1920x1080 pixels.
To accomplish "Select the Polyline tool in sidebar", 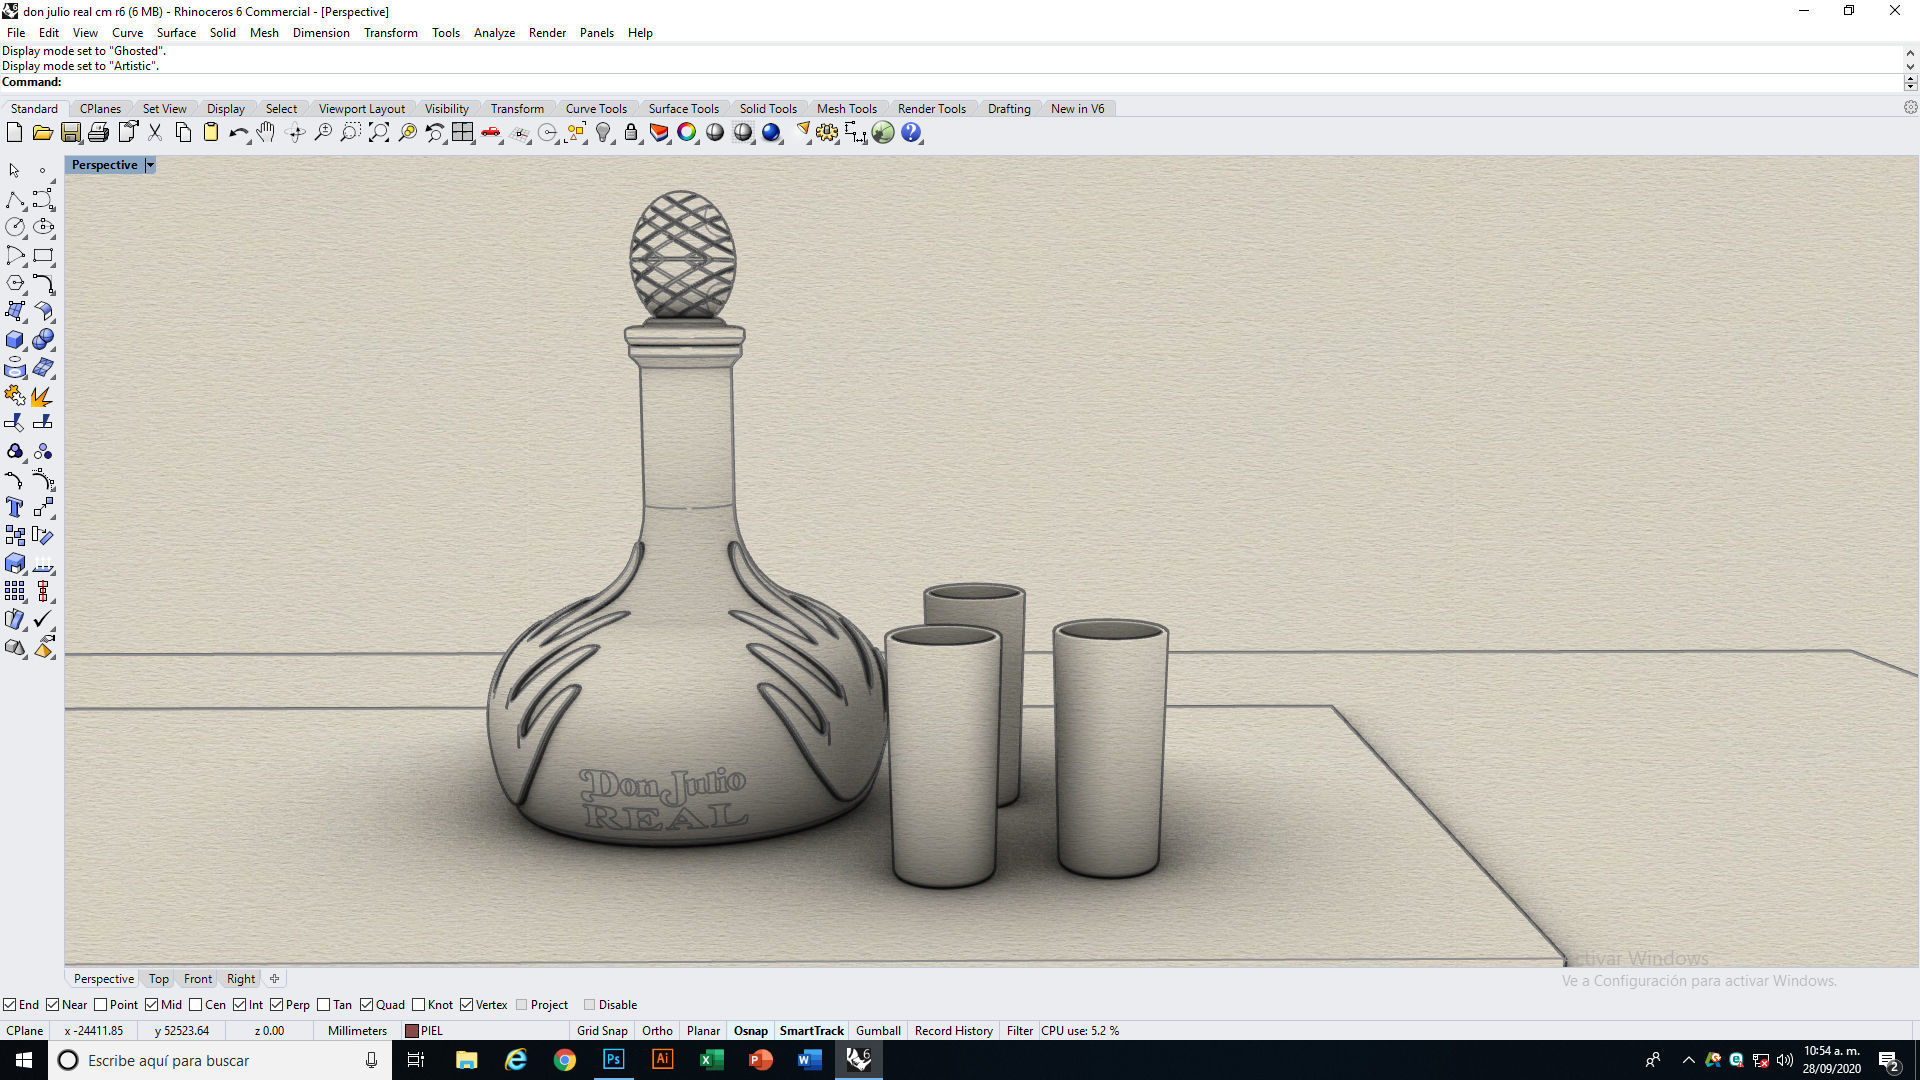I will [x=15, y=199].
